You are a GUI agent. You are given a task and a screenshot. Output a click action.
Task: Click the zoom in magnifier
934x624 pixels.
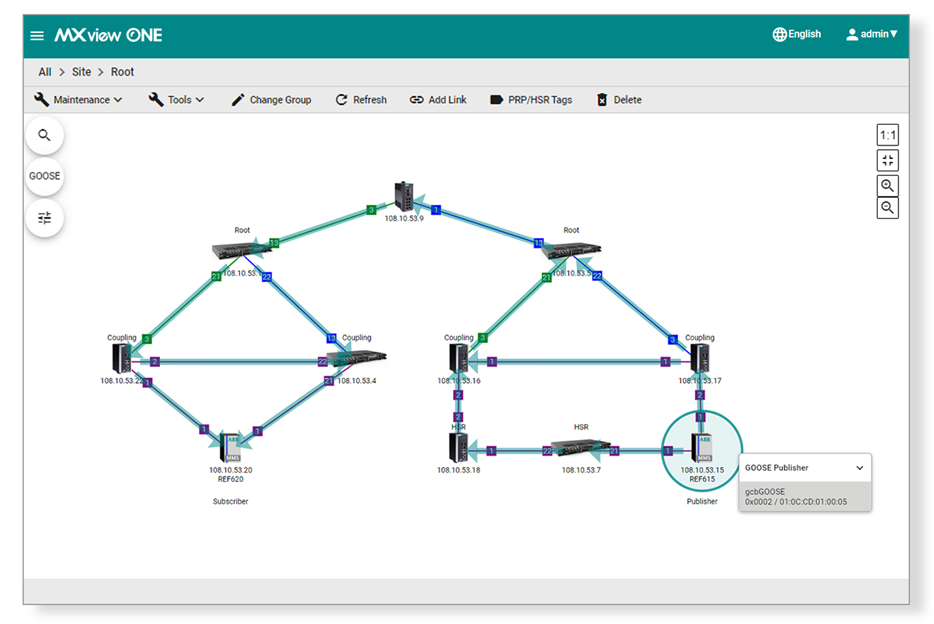click(x=887, y=185)
